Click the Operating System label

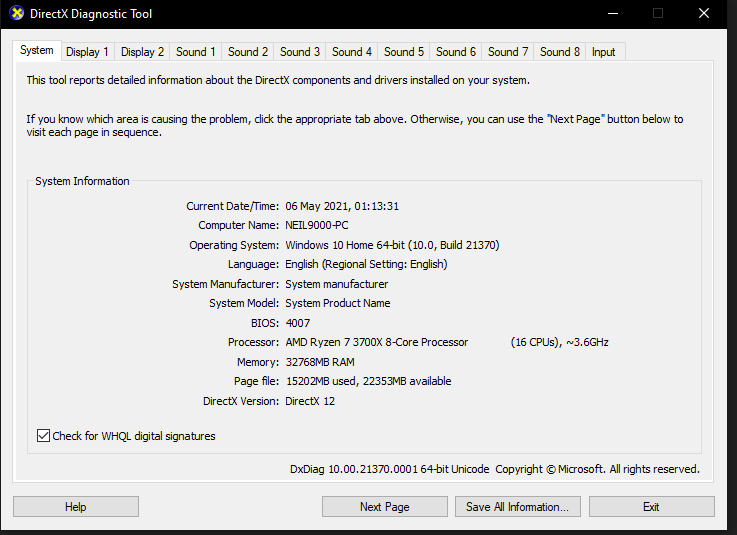(234, 245)
